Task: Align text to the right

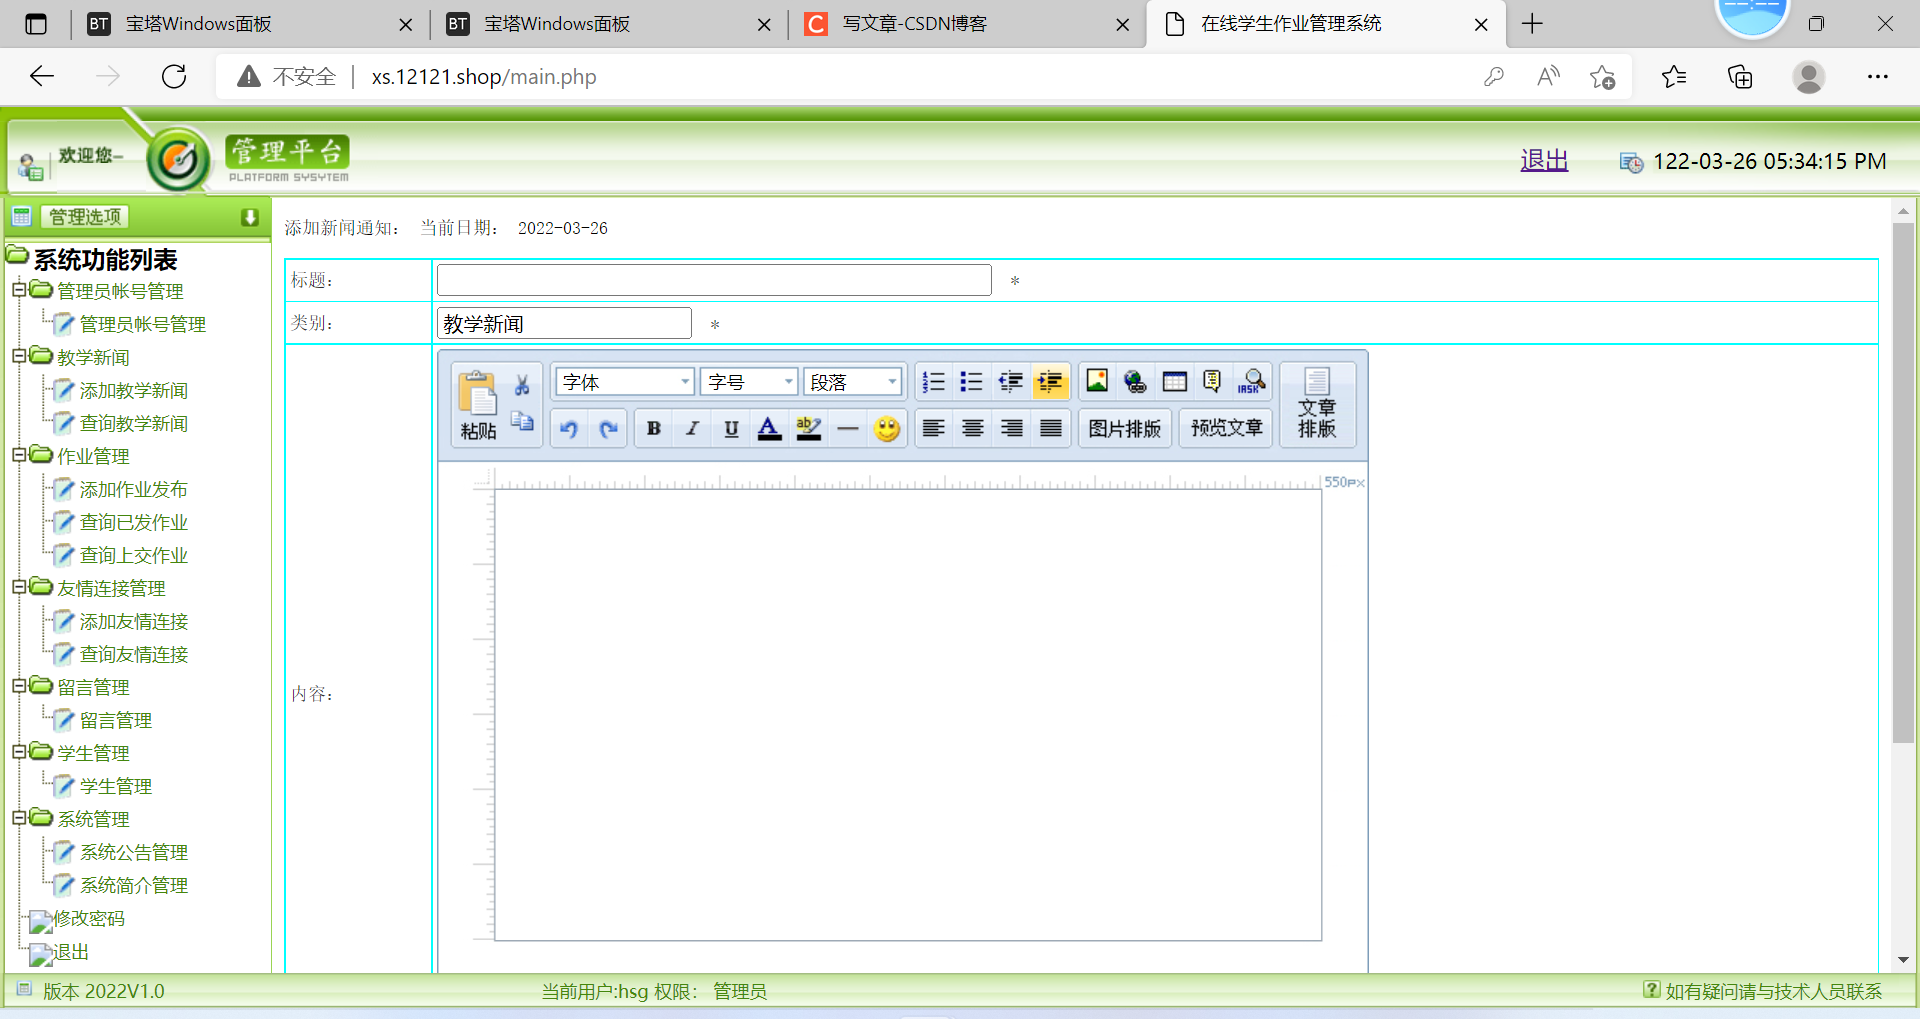Action: [x=1012, y=429]
